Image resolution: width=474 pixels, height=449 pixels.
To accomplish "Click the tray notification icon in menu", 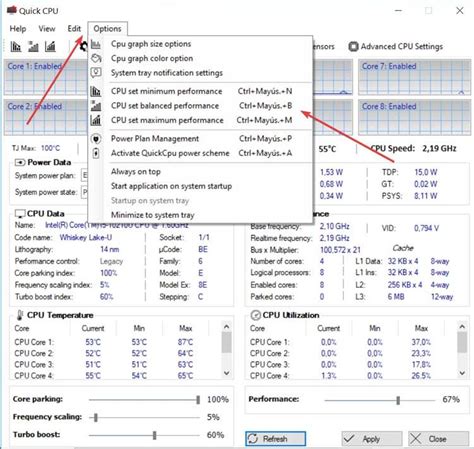I will click(x=96, y=73).
